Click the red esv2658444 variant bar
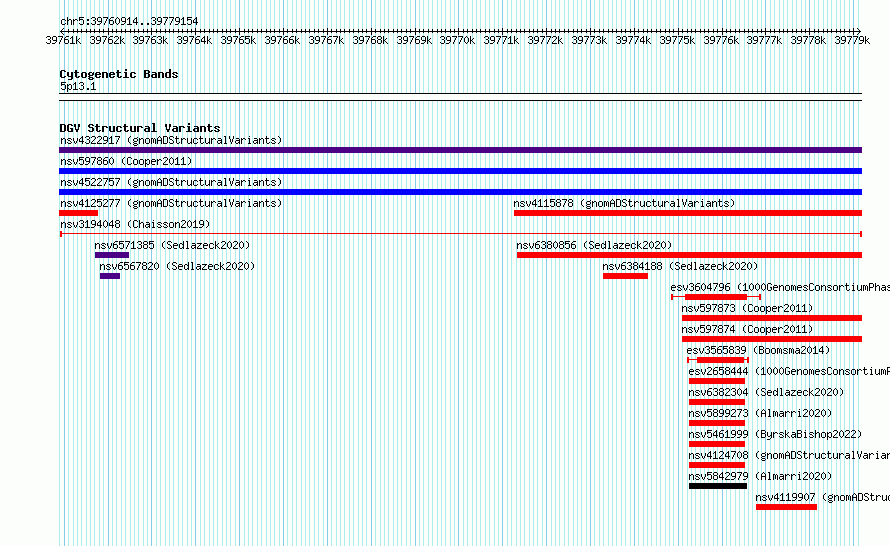Screen dimensions: 890x546 (x=716, y=381)
